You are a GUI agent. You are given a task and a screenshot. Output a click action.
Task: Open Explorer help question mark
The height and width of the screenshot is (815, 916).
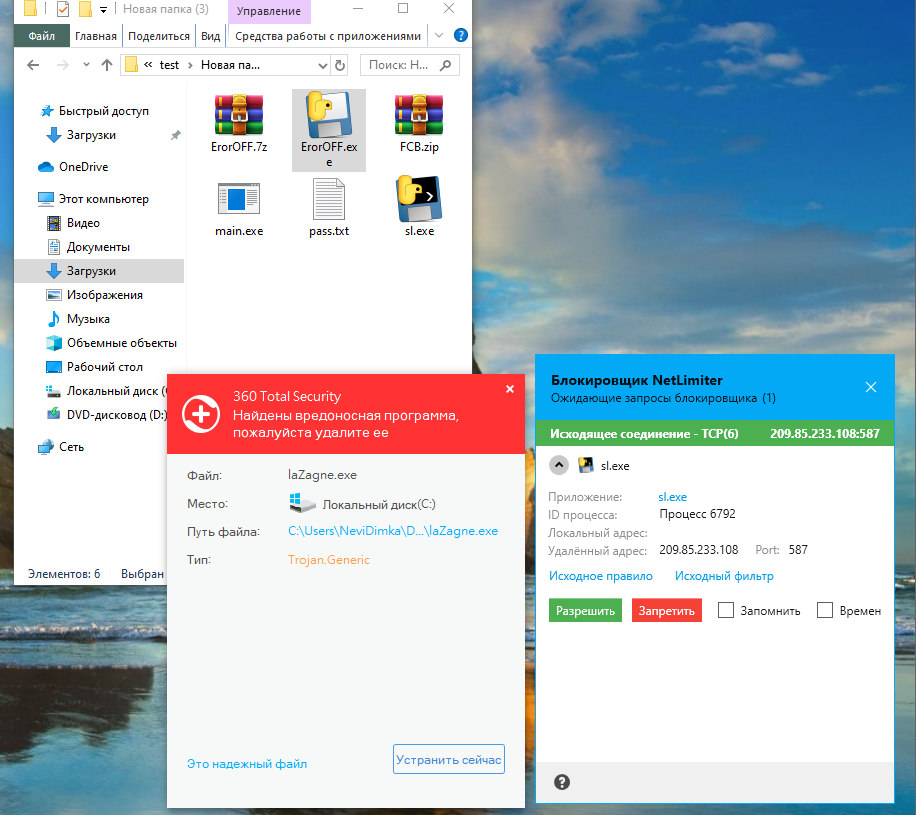pyautogui.click(x=460, y=36)
